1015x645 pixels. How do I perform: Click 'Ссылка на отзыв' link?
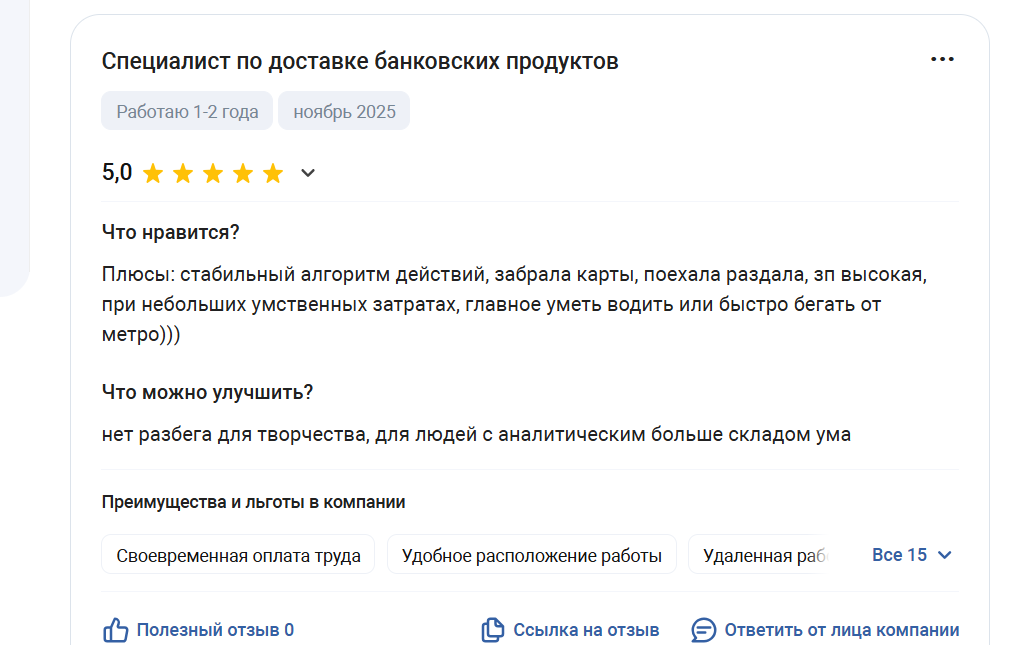pyautogui.click(x=586, y=630)
